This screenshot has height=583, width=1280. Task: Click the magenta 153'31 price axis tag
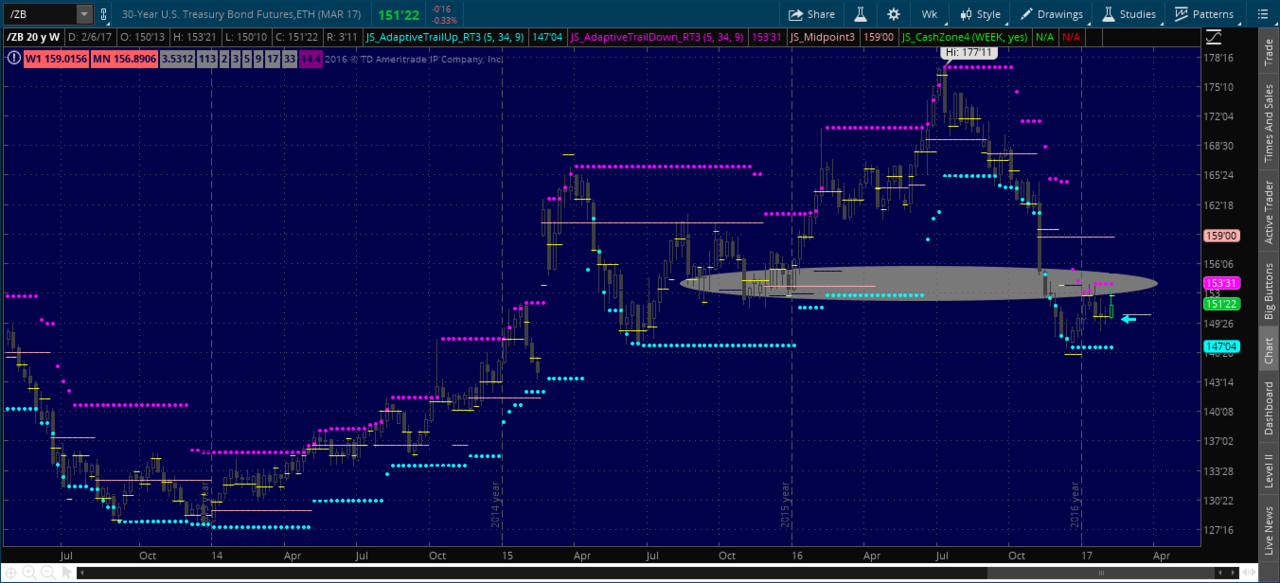click(x=1223, y=283)
